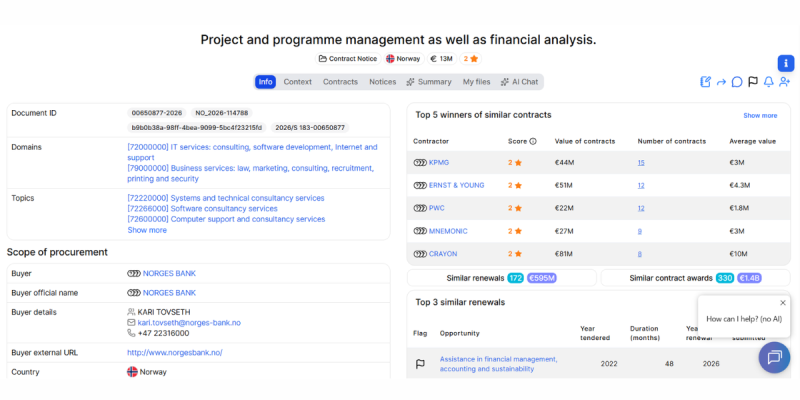
Task: Click [72600000] Computer support topic link
Action: tap(226, 219)
